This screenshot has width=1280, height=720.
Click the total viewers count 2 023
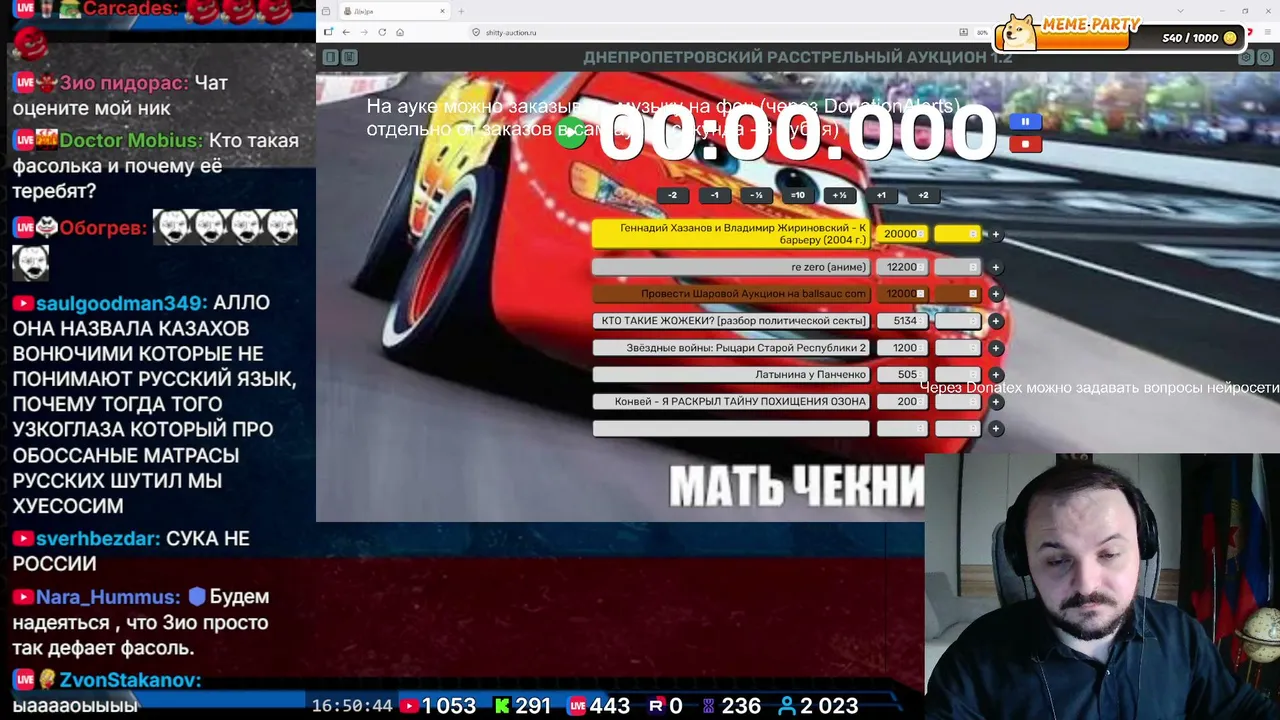pyautogui.click(x=829, y=706)
